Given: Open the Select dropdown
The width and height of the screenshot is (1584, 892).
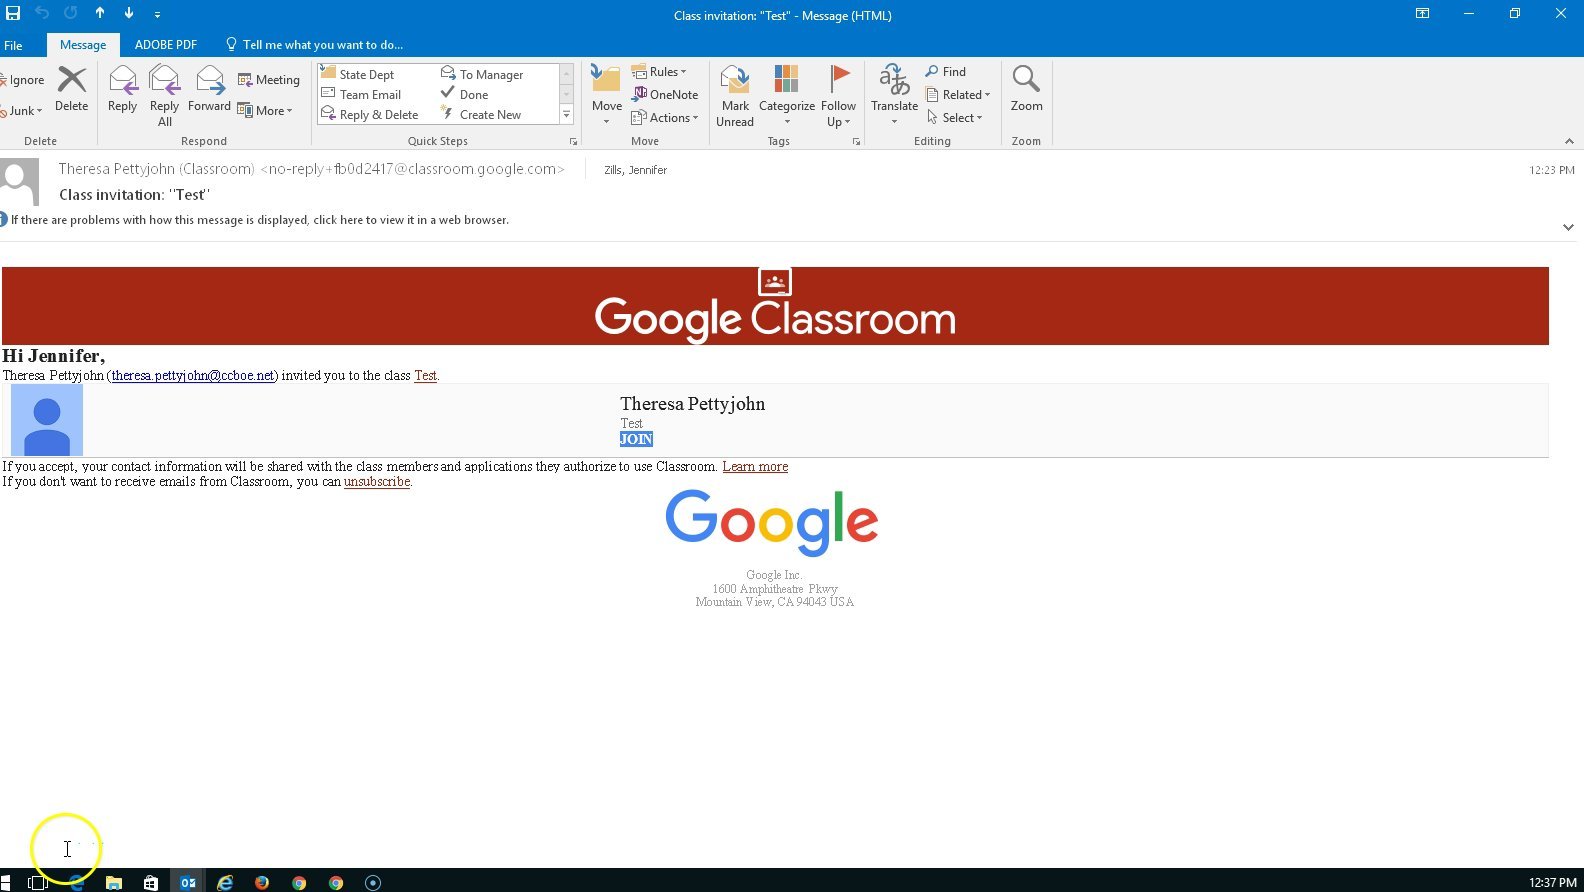Looking at the screenshot, I should [x=955, y=118].
